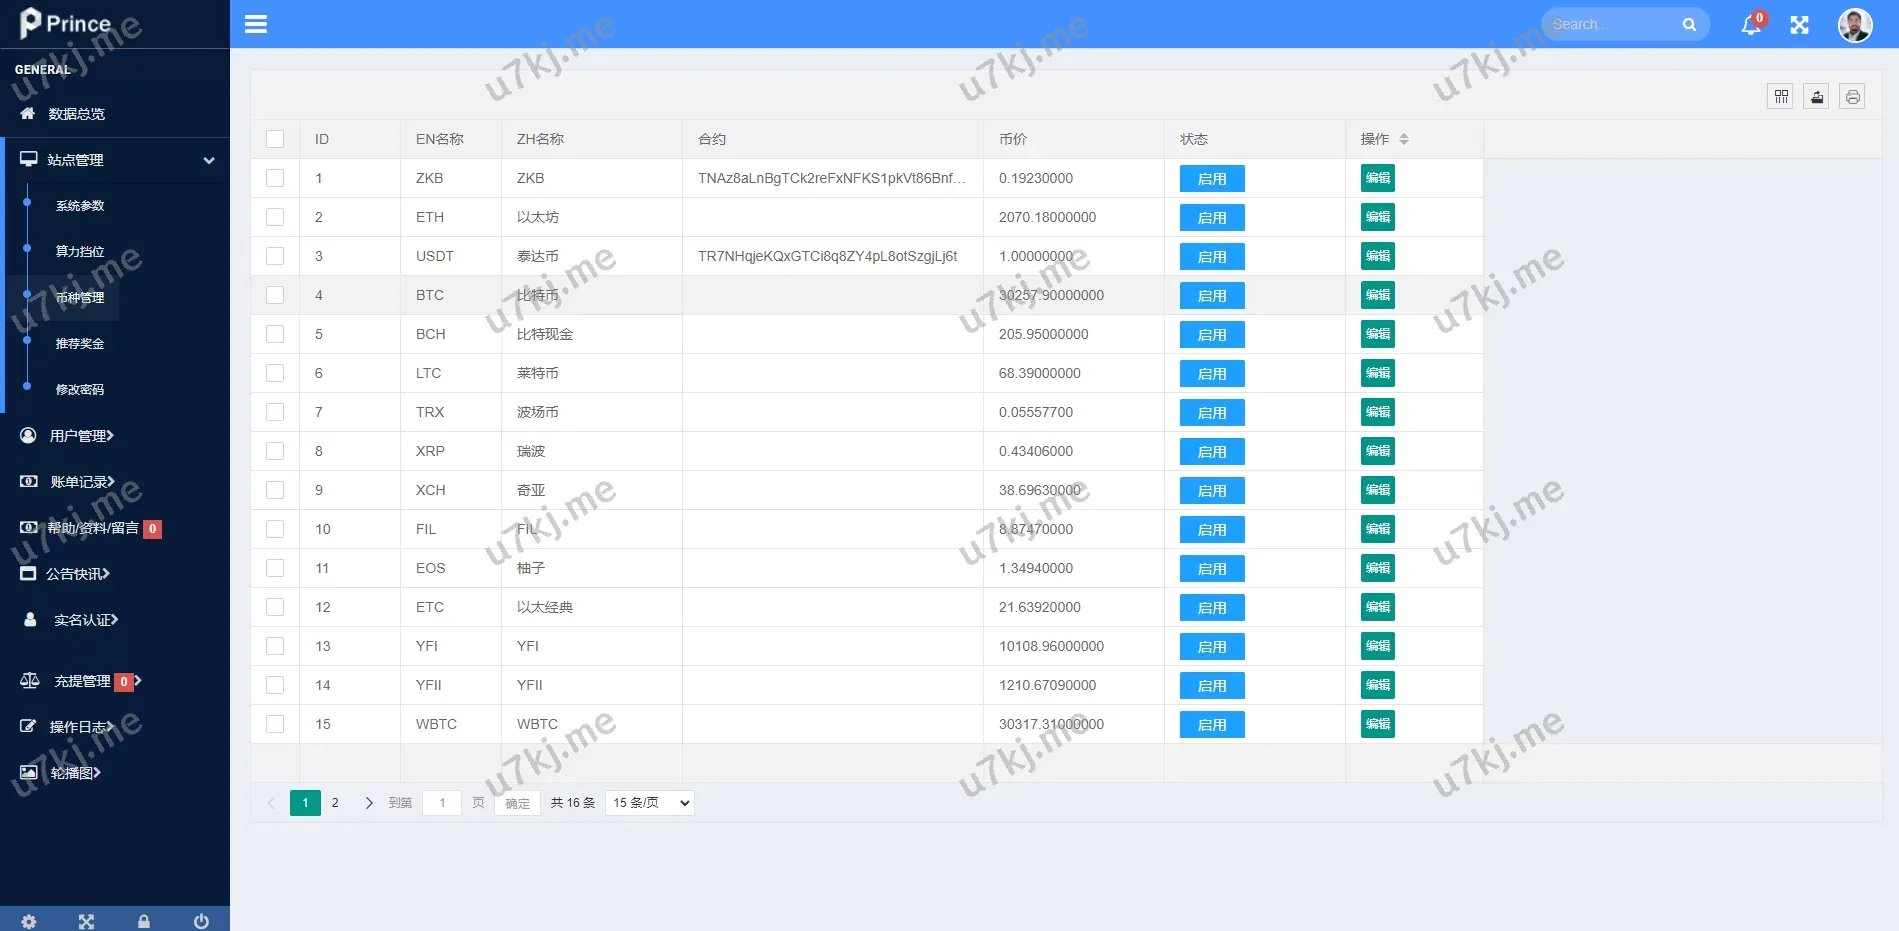The width and height of the screenshot is (1899, 931).
Task: Click the power logout icon in sidebar footer
Action: 201,921
